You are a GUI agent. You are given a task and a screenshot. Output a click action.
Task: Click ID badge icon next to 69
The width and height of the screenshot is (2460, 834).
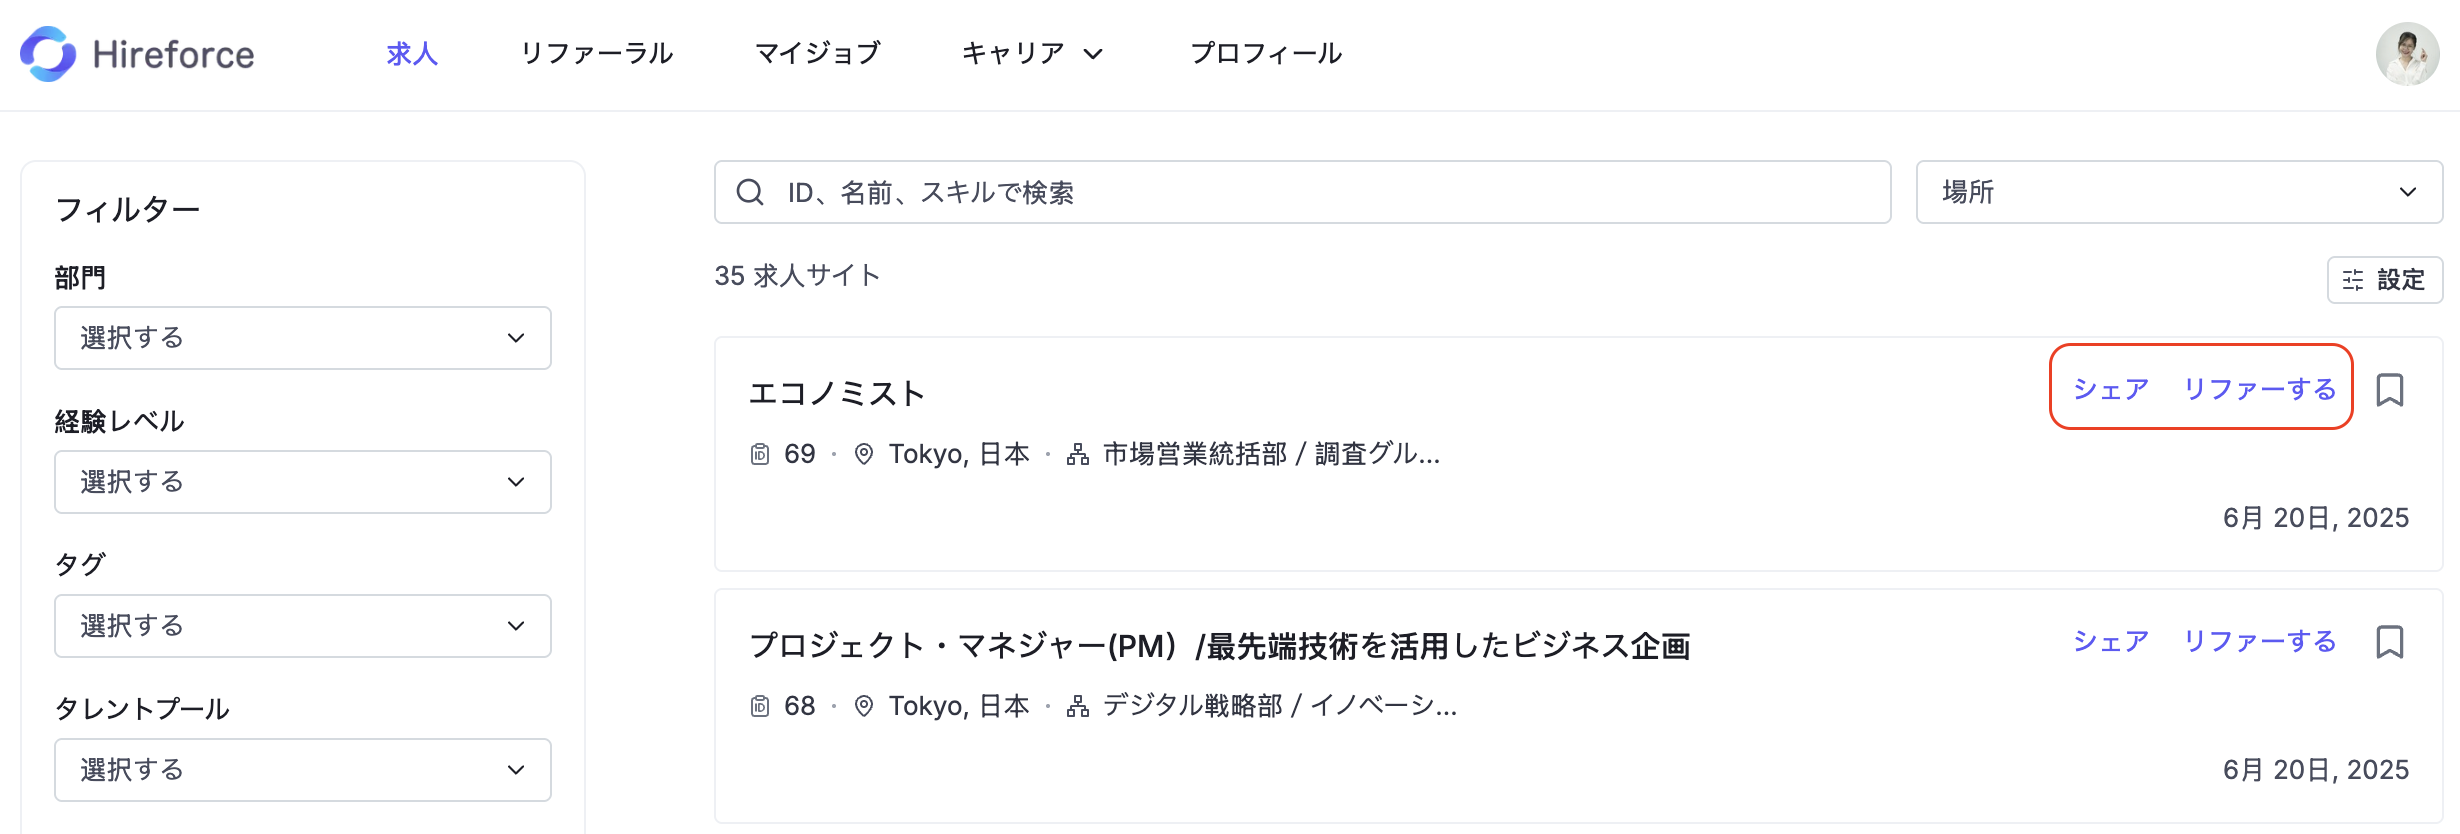760,454
